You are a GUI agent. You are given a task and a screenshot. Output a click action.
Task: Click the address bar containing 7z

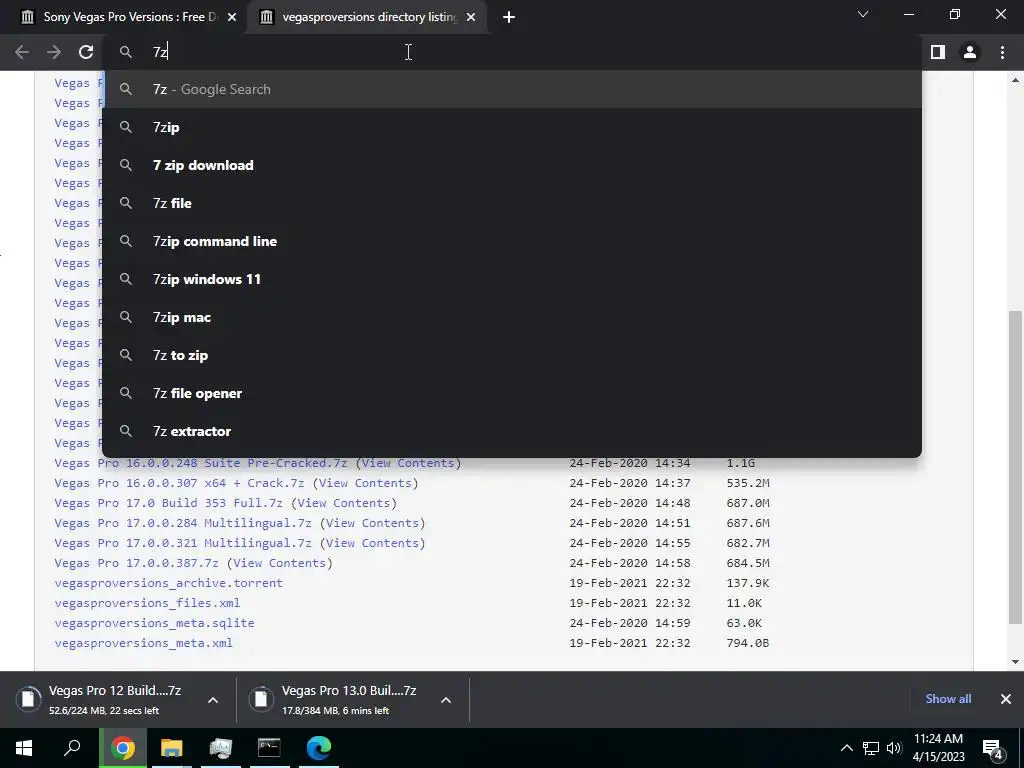point(511,52)
